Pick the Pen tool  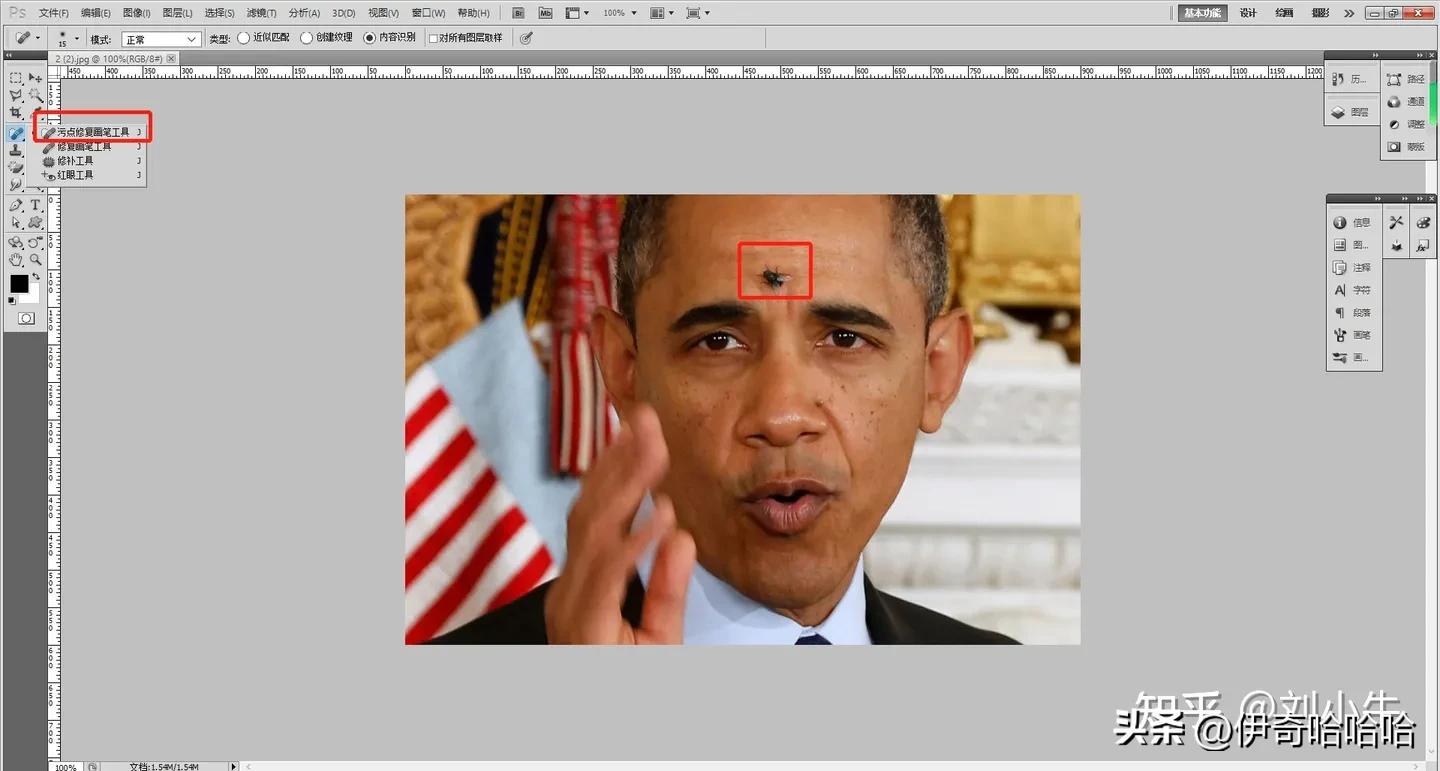tap(16, 204)
